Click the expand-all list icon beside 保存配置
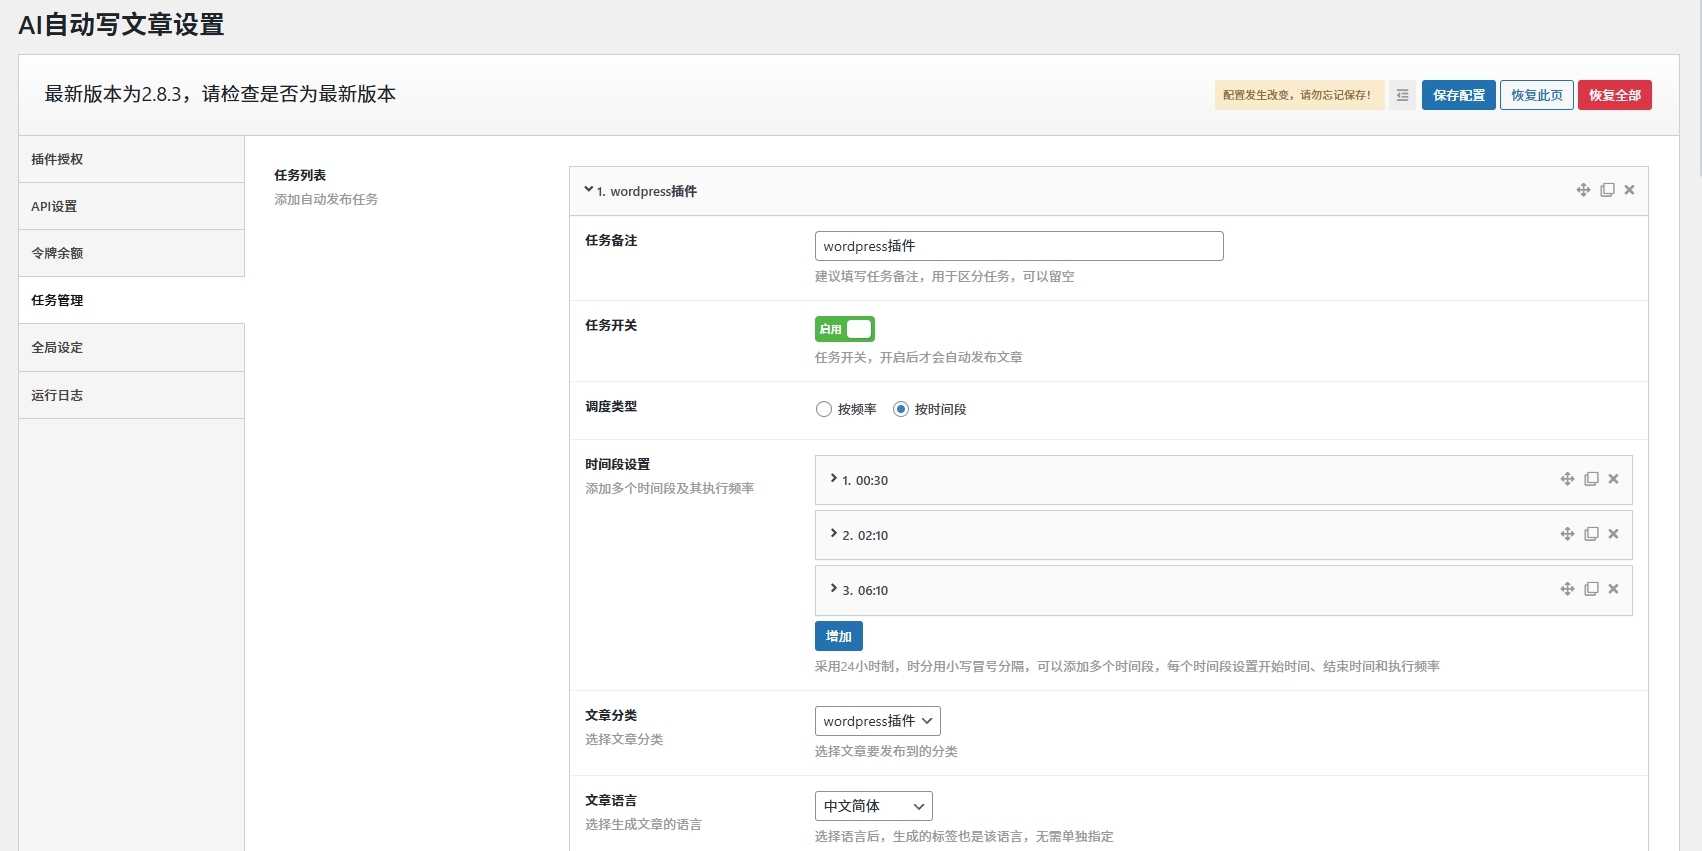The image size is (1702, 851). click(1402, 95)
